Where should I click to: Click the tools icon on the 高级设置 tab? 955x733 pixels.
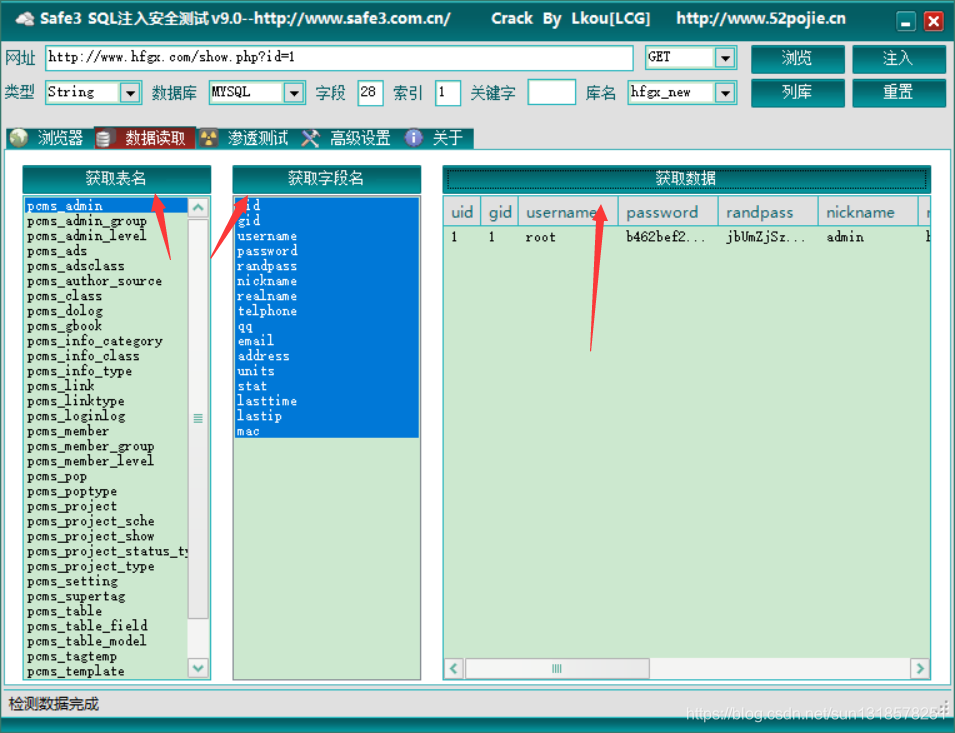[311, 138]
